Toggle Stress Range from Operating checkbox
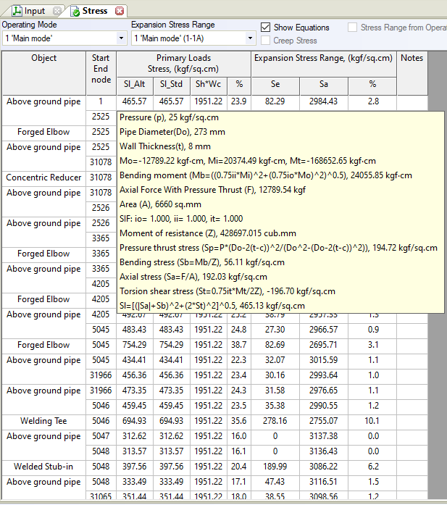Screen dimensions: 447x505 [x=352, y=27]
